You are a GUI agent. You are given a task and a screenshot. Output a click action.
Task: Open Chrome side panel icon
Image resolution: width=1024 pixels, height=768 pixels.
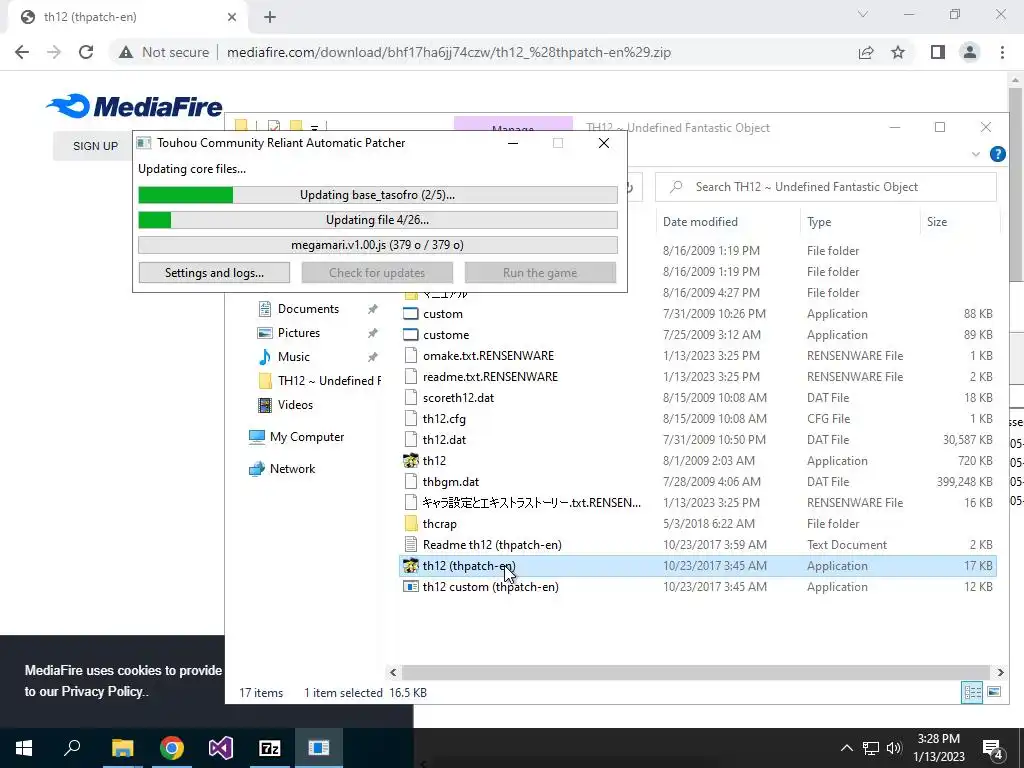coord(938,52)
